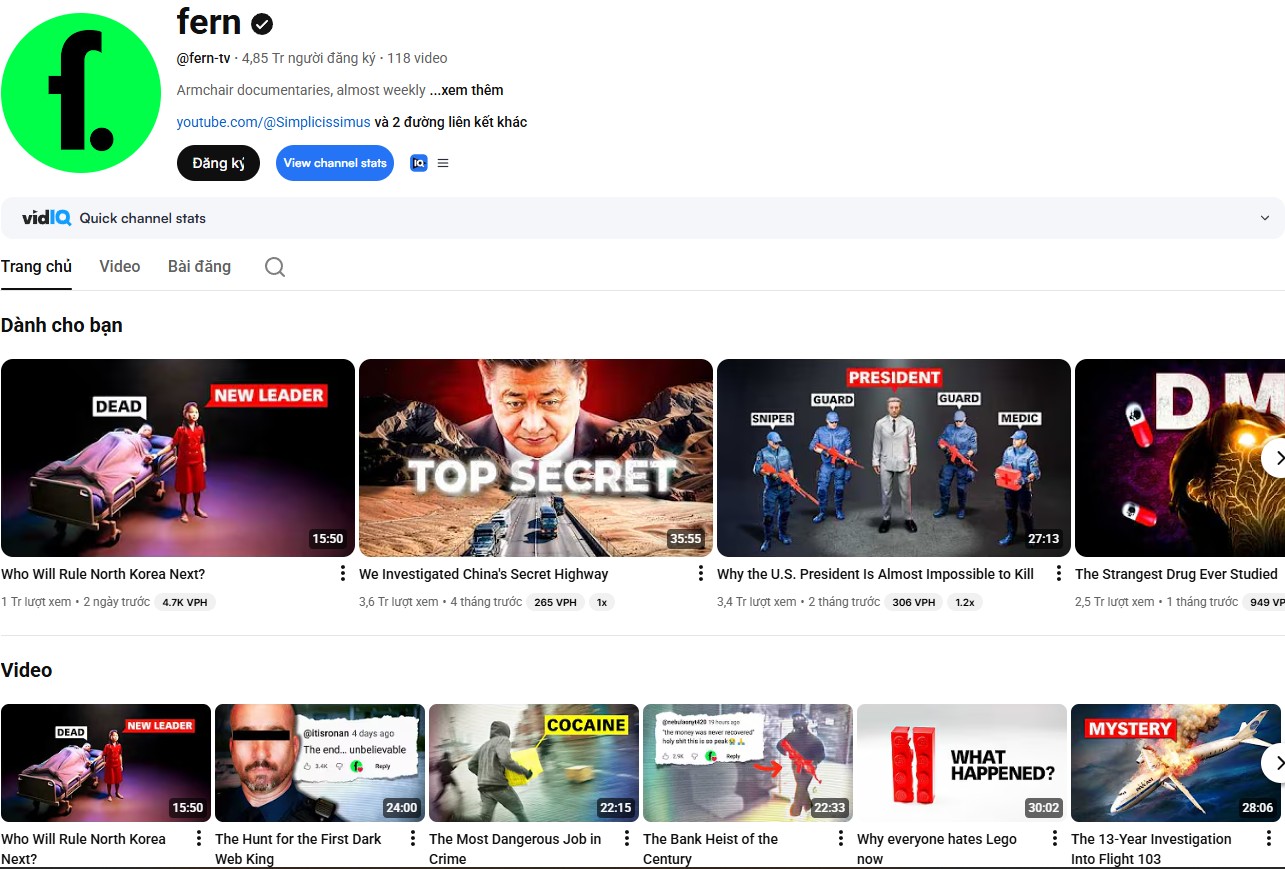This screenshot has width=1285, height=869.
Task: Open three-dot menu for U.S. President video
Action: [x=1058, y=574]
